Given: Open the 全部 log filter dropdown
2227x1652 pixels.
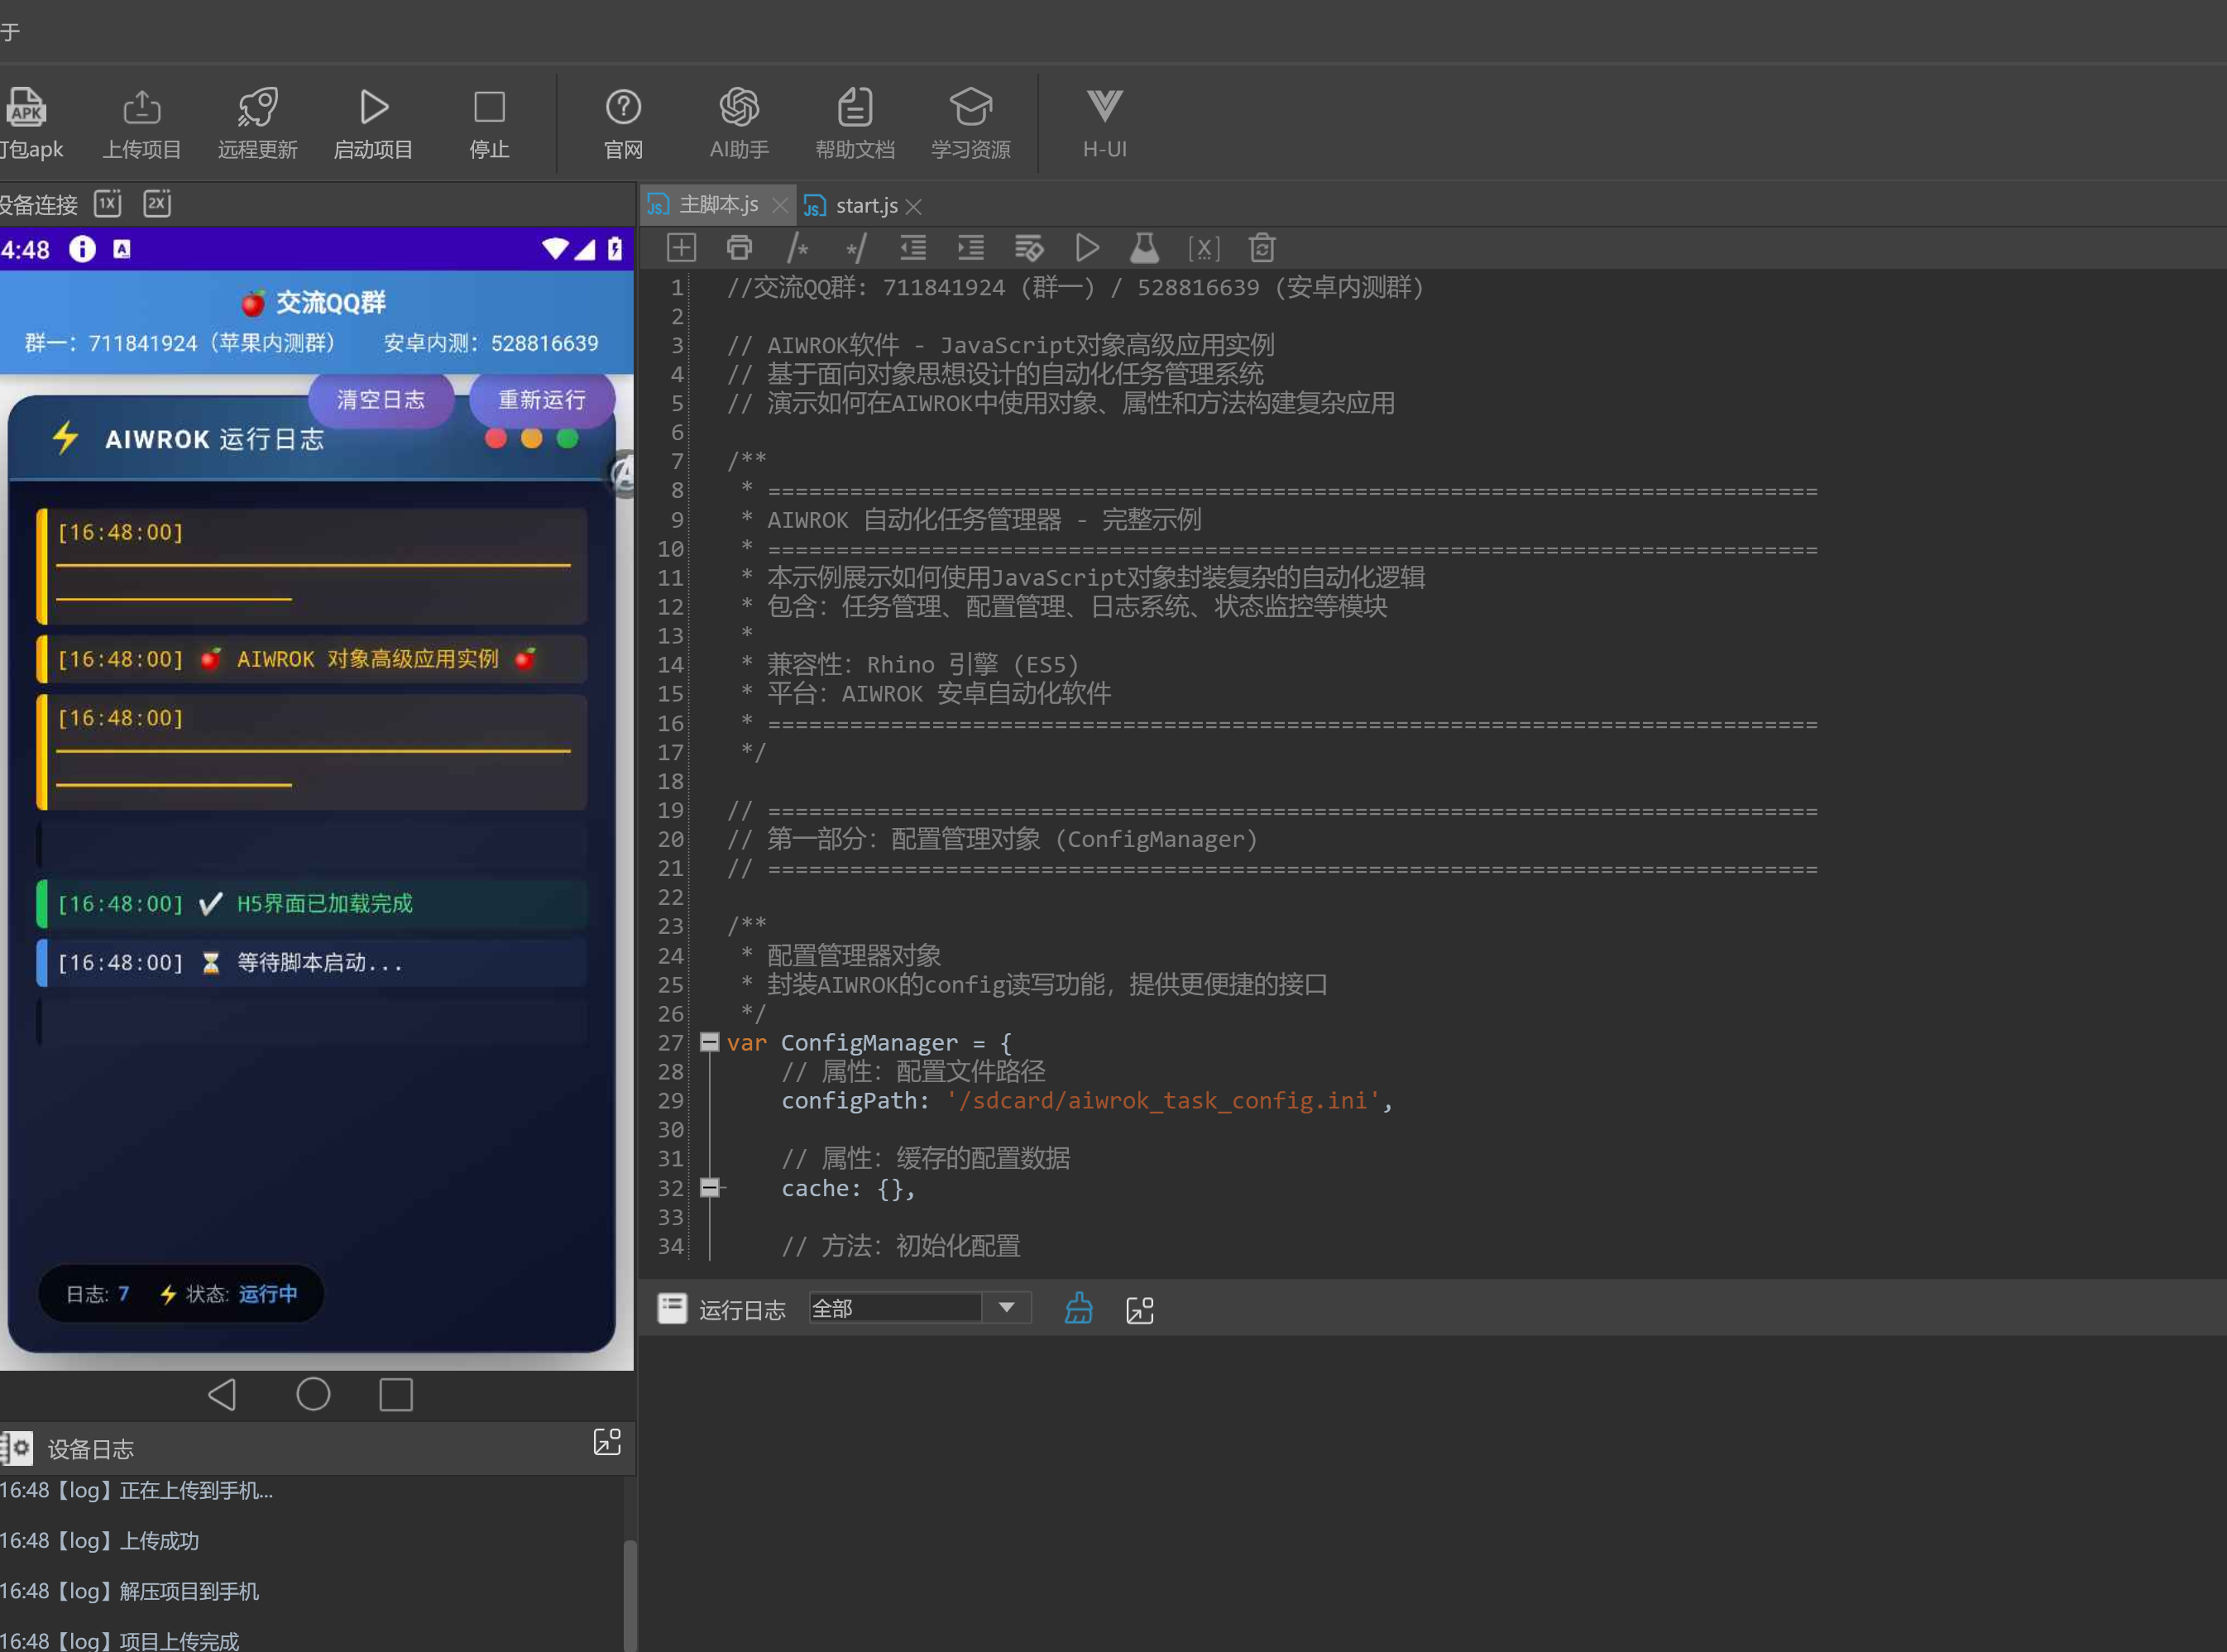Looking at the screenshot, I should pyautogui.click(x=920, y=1308).
